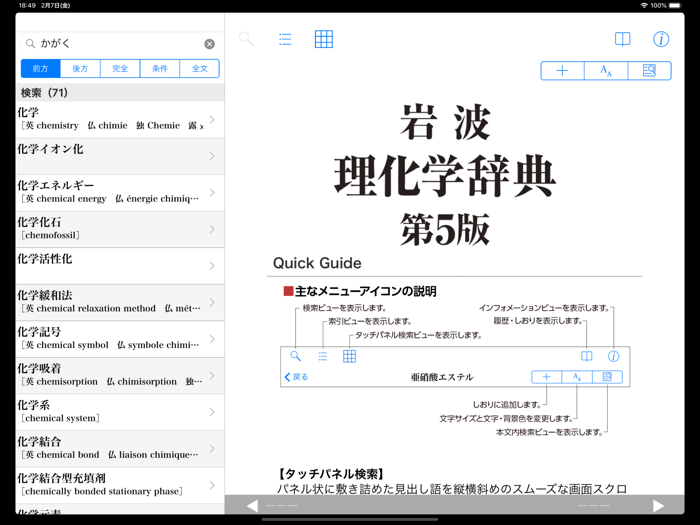Switch to 全文 full-text search tab
This screenshot has width=700, height=525.
pyautogui.click(x=200, y=69)
